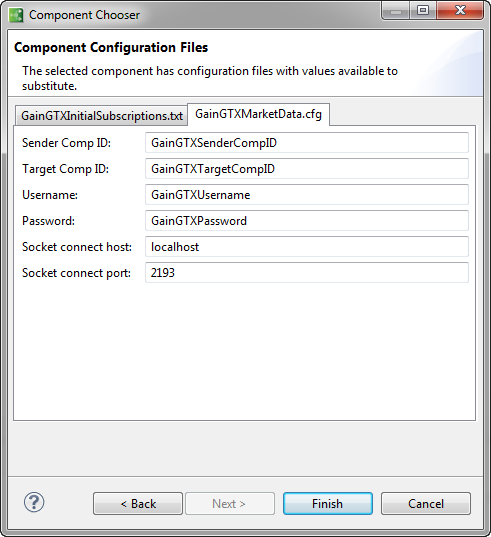Click the Socket connect port label

(x=76, y=273)
